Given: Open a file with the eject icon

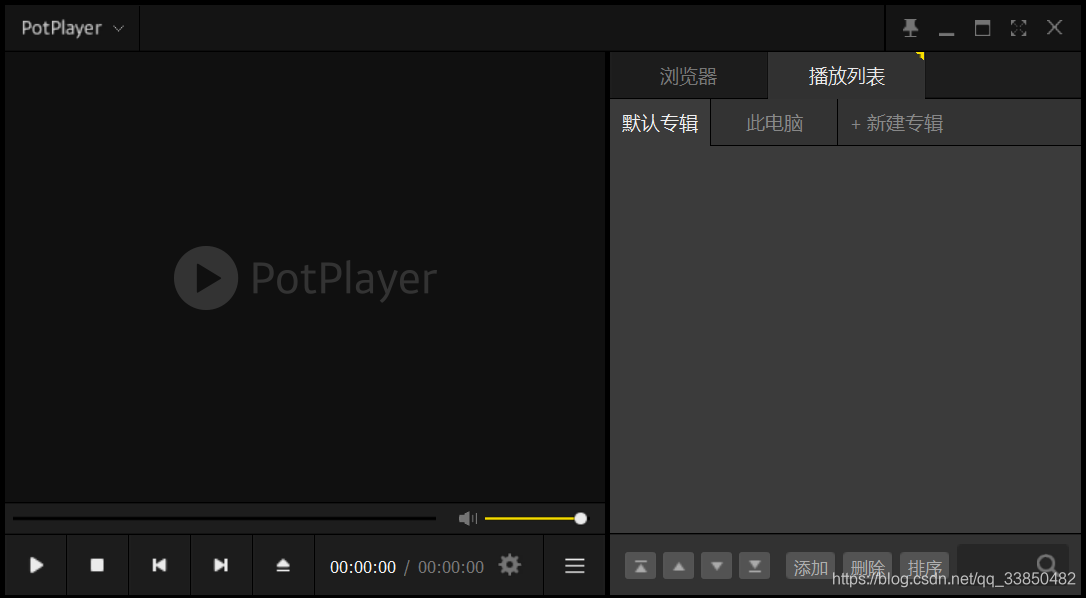Looking at the screenshot, I should [283, 565].
